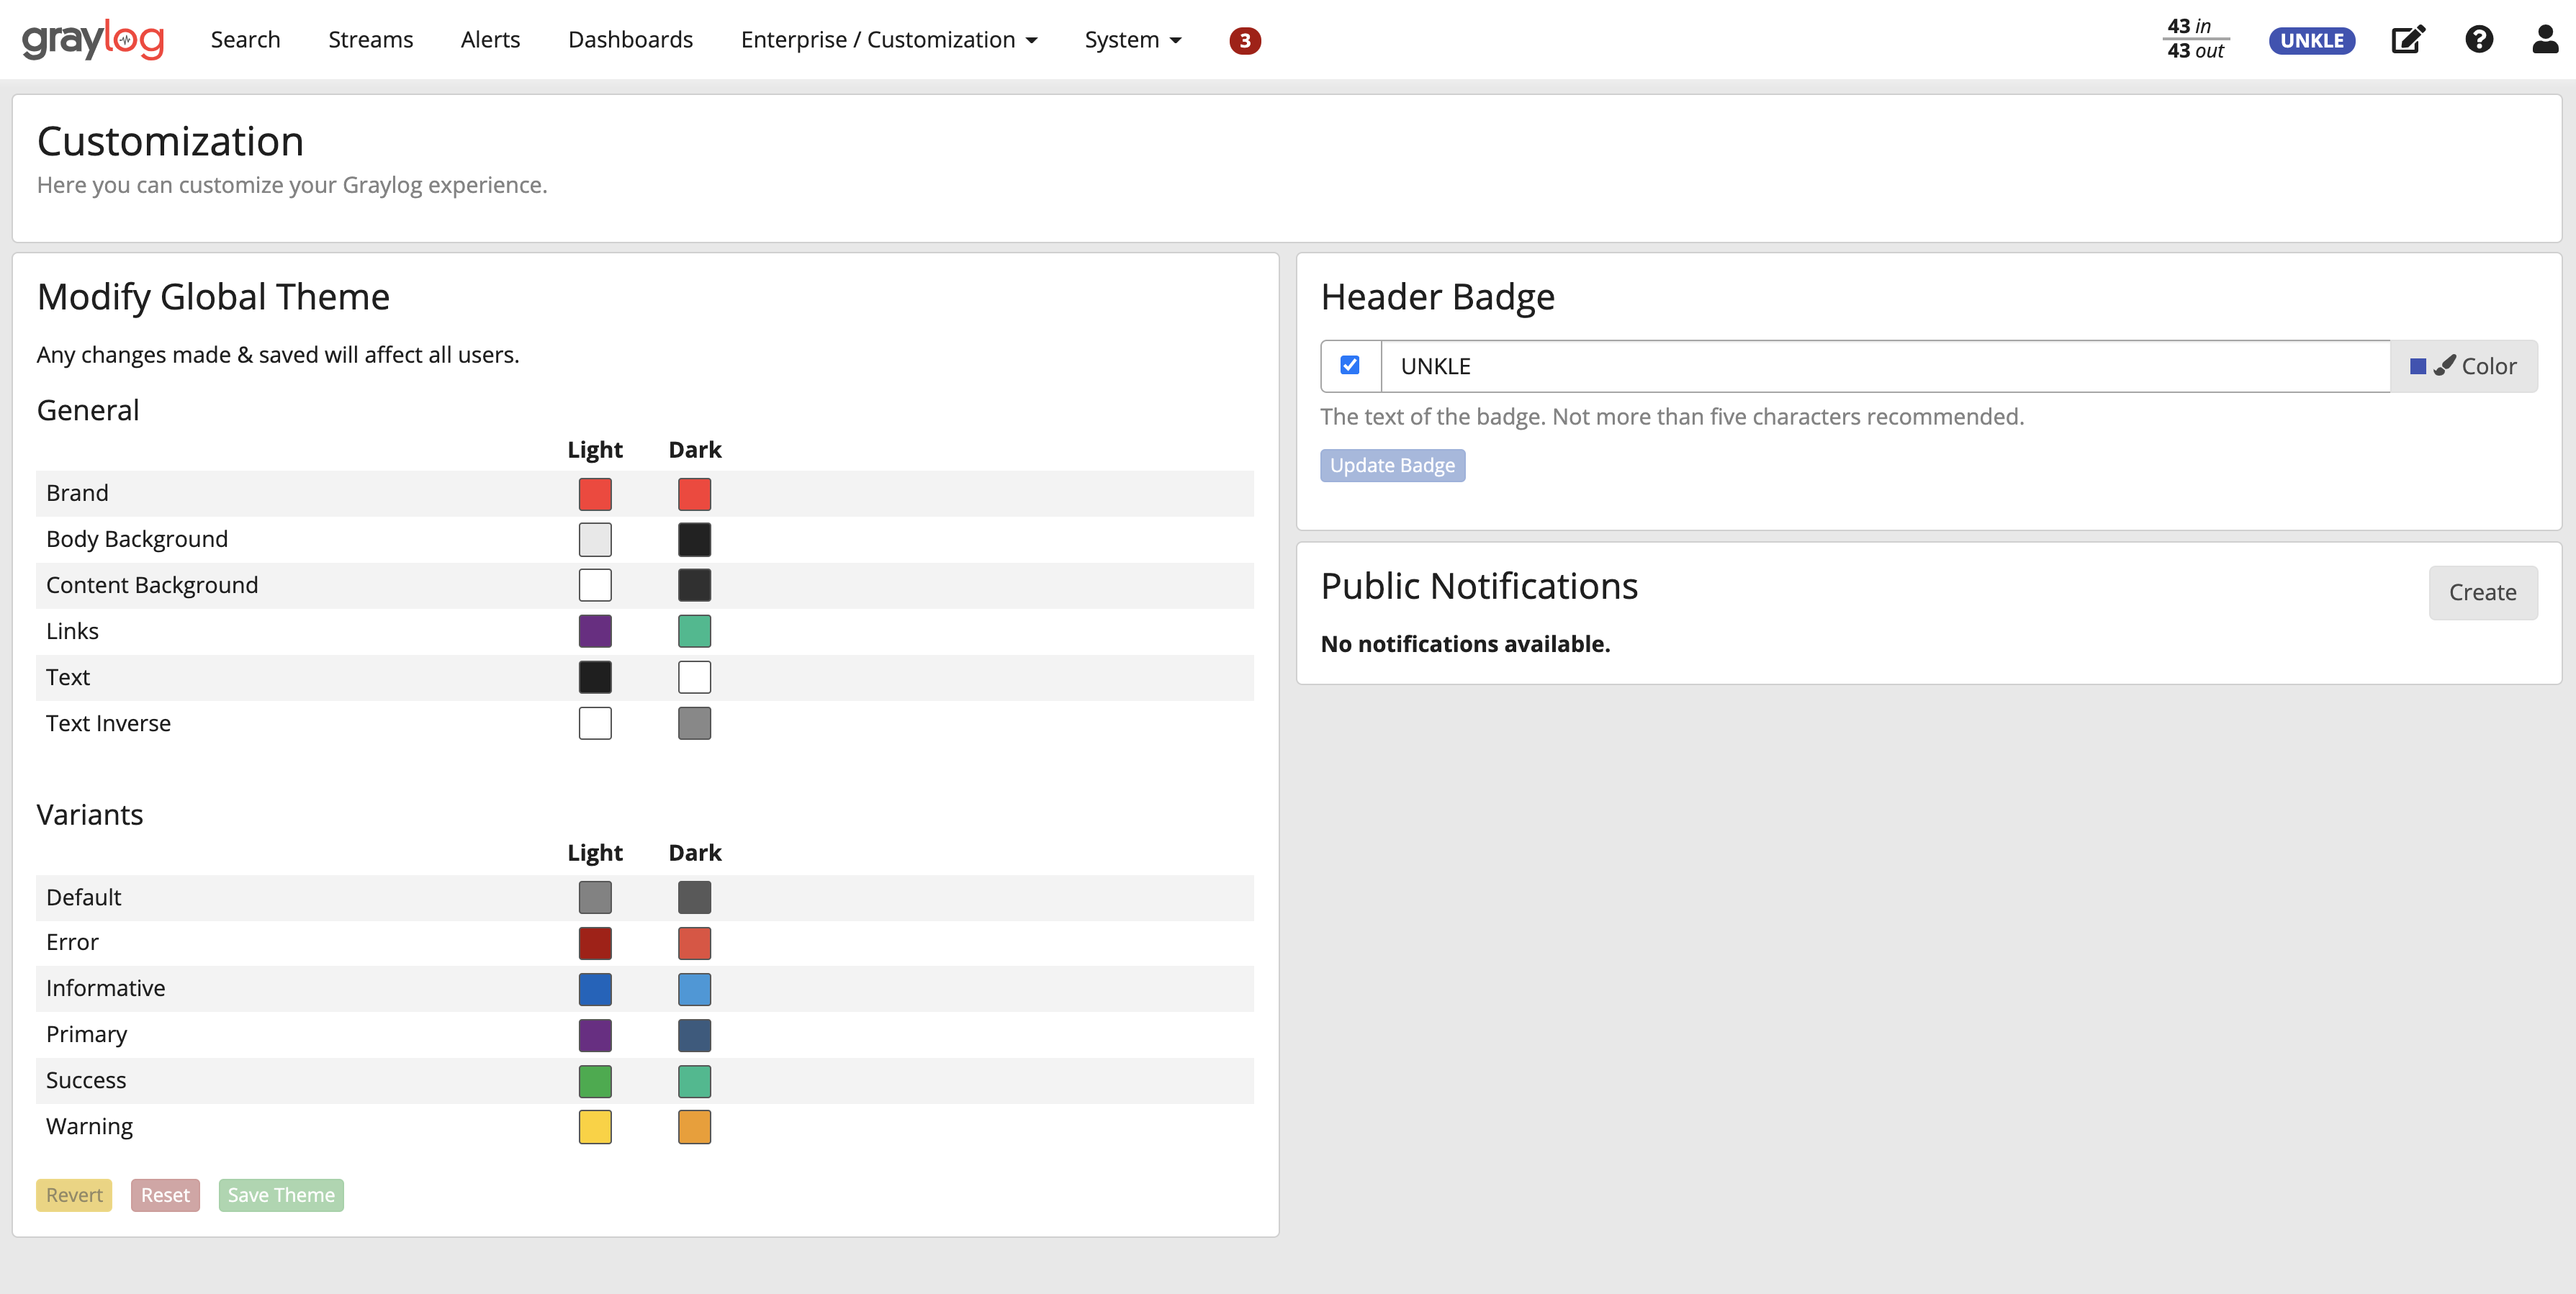Select the Dark Warning color swatch

(694, 1127)
